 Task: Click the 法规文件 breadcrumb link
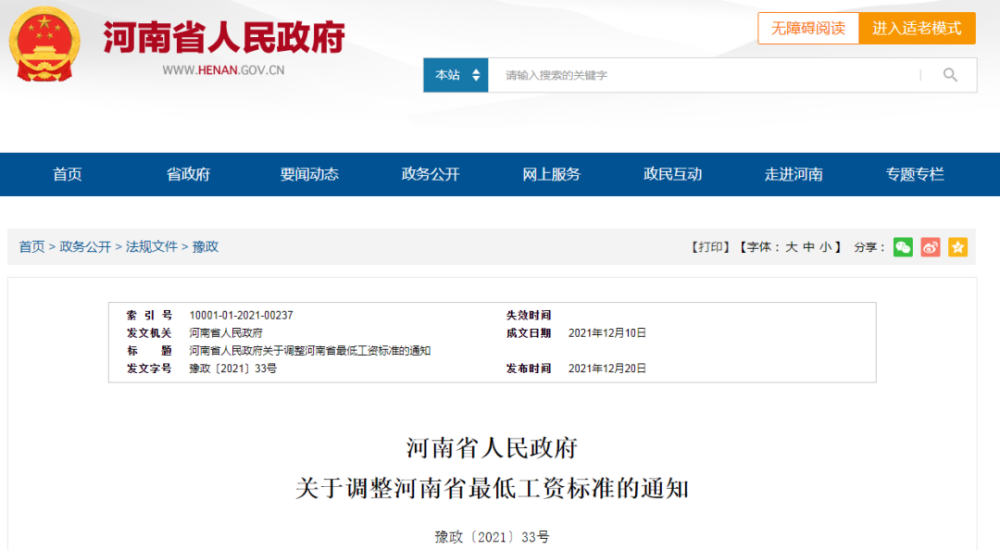pyautogui.click(x=152, y=247)
